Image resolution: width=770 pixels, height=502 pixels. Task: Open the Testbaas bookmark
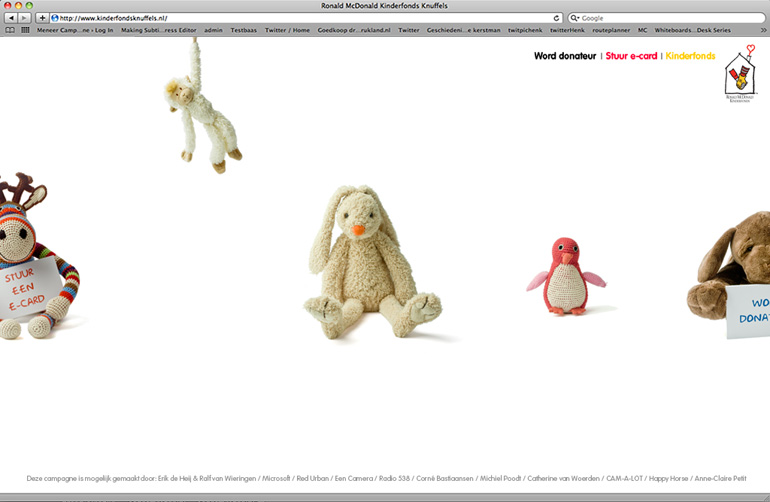(x=243, y=30)
